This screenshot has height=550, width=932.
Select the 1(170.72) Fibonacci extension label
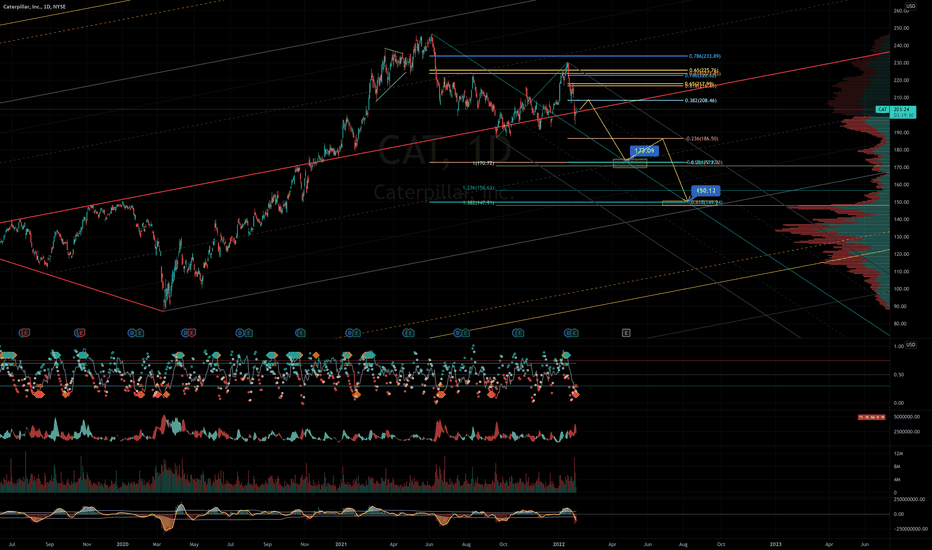[483, 163]
